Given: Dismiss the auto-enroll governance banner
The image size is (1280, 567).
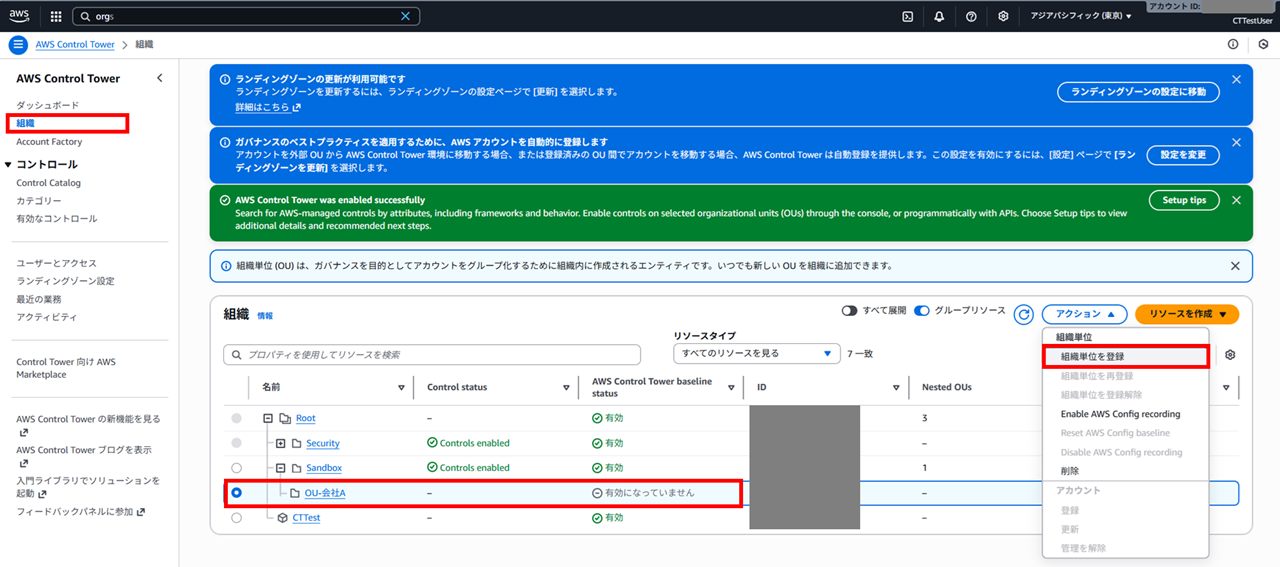Looking at the screenshot, I should point(1236,142).
